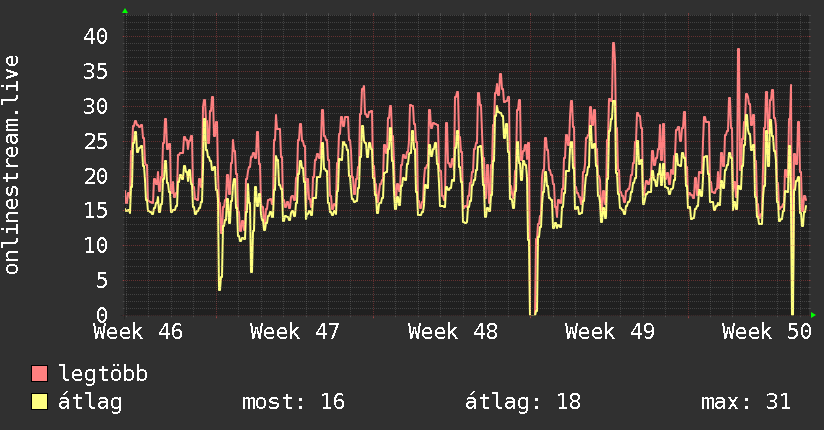824x430 pixels.
Task: Click the onlinestream.live vertical axis title
Action: coord(11,165)
